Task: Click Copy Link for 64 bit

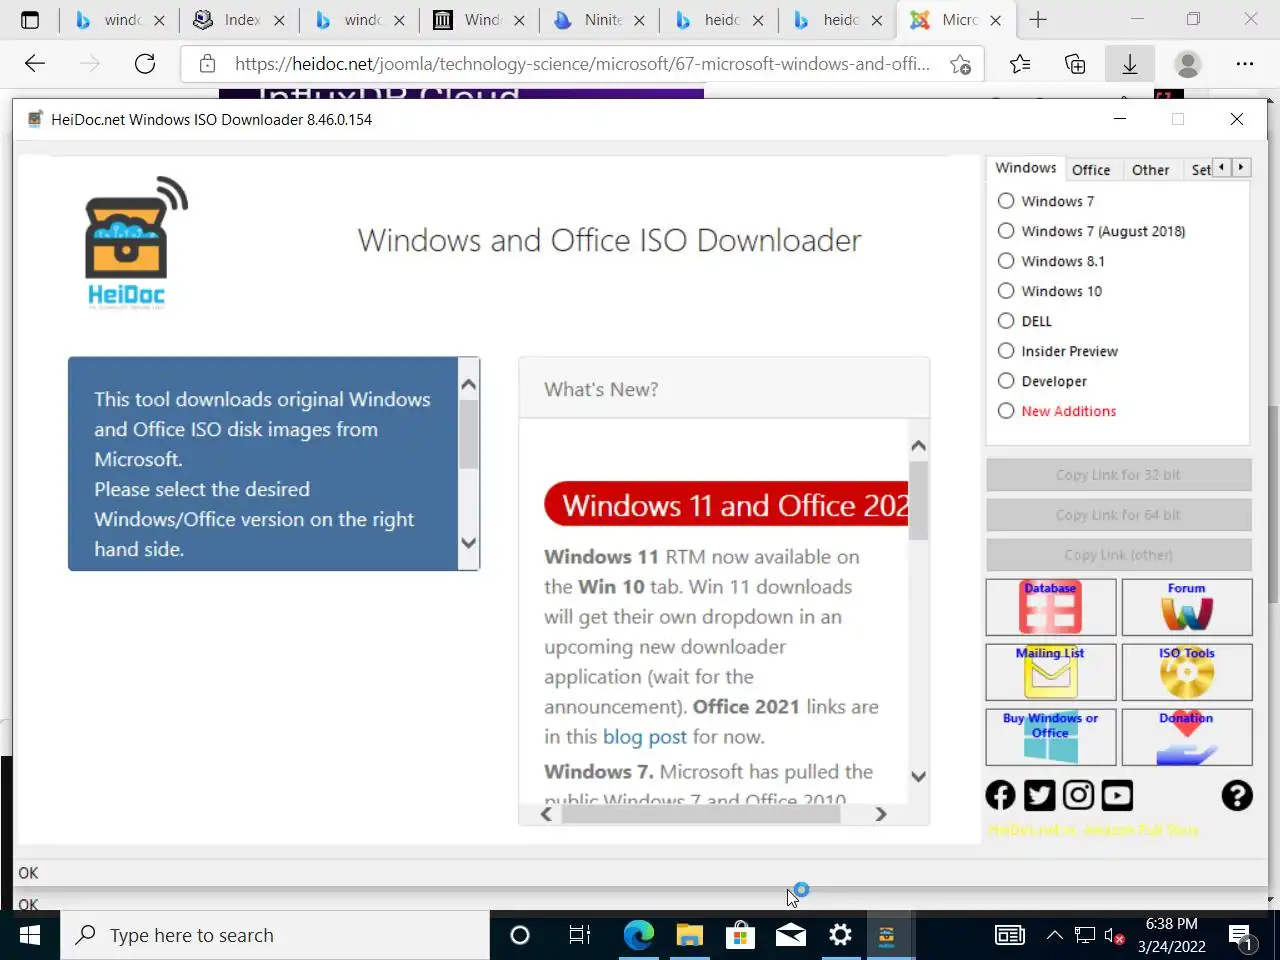Action: coord(1118,515)
